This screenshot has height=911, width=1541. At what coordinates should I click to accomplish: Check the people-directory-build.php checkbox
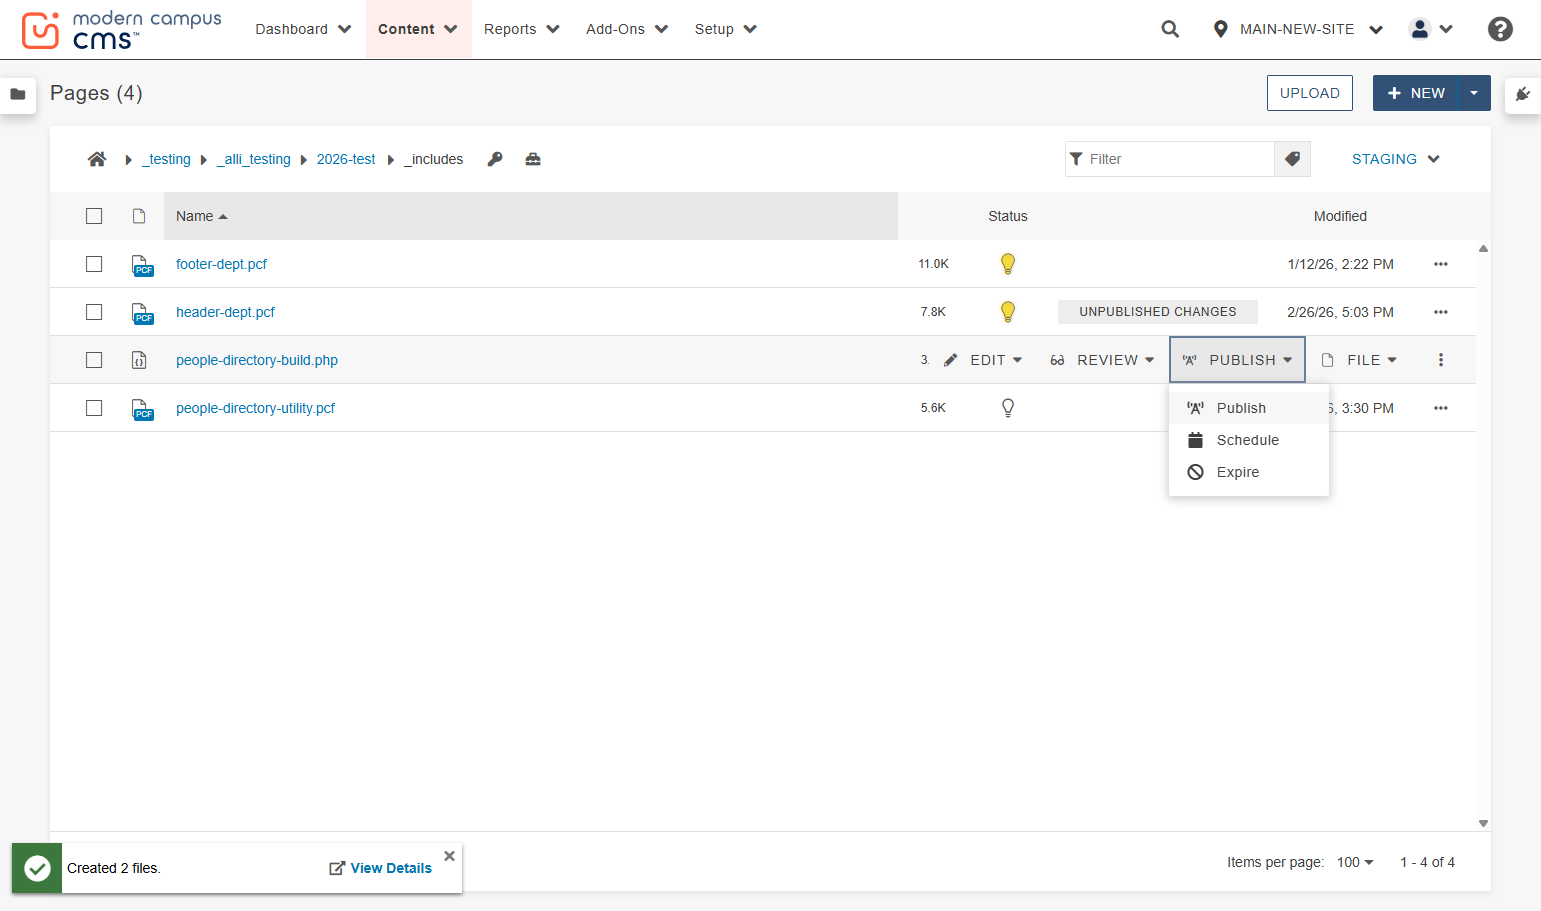pos(94,360)
